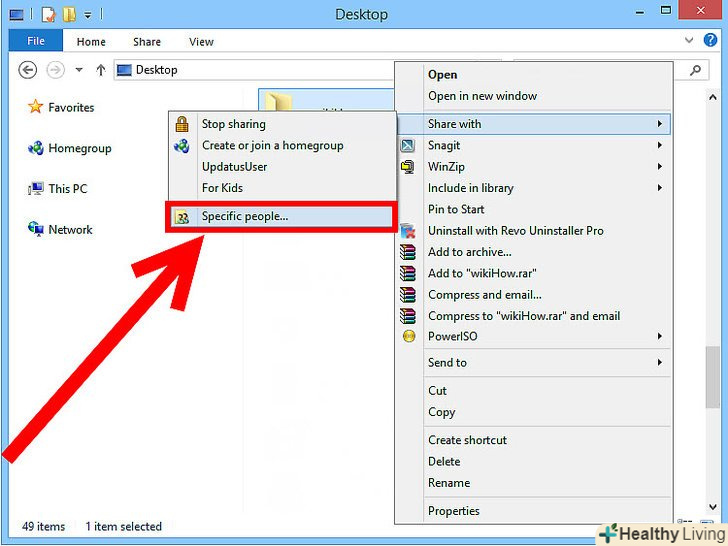Click the WinZip icon in context menu
Screen dimensions: 728x546
tap(408, 167)
